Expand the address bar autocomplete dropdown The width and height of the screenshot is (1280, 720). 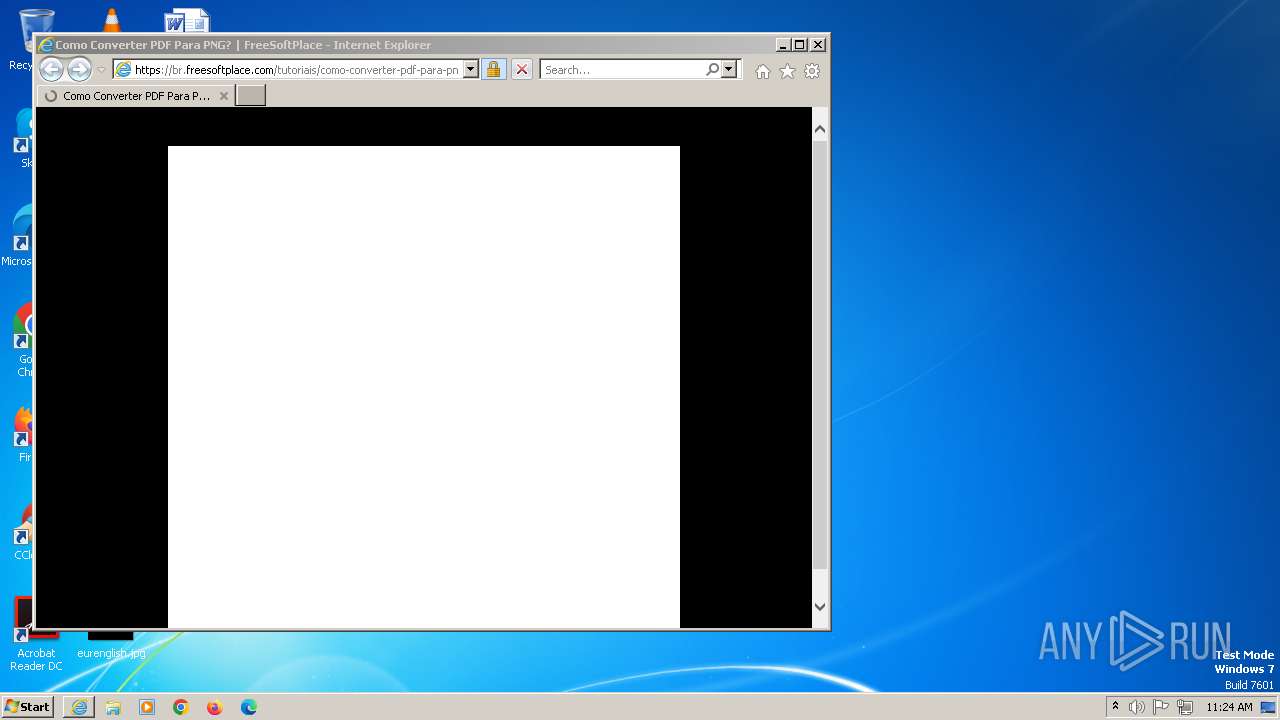471,70
